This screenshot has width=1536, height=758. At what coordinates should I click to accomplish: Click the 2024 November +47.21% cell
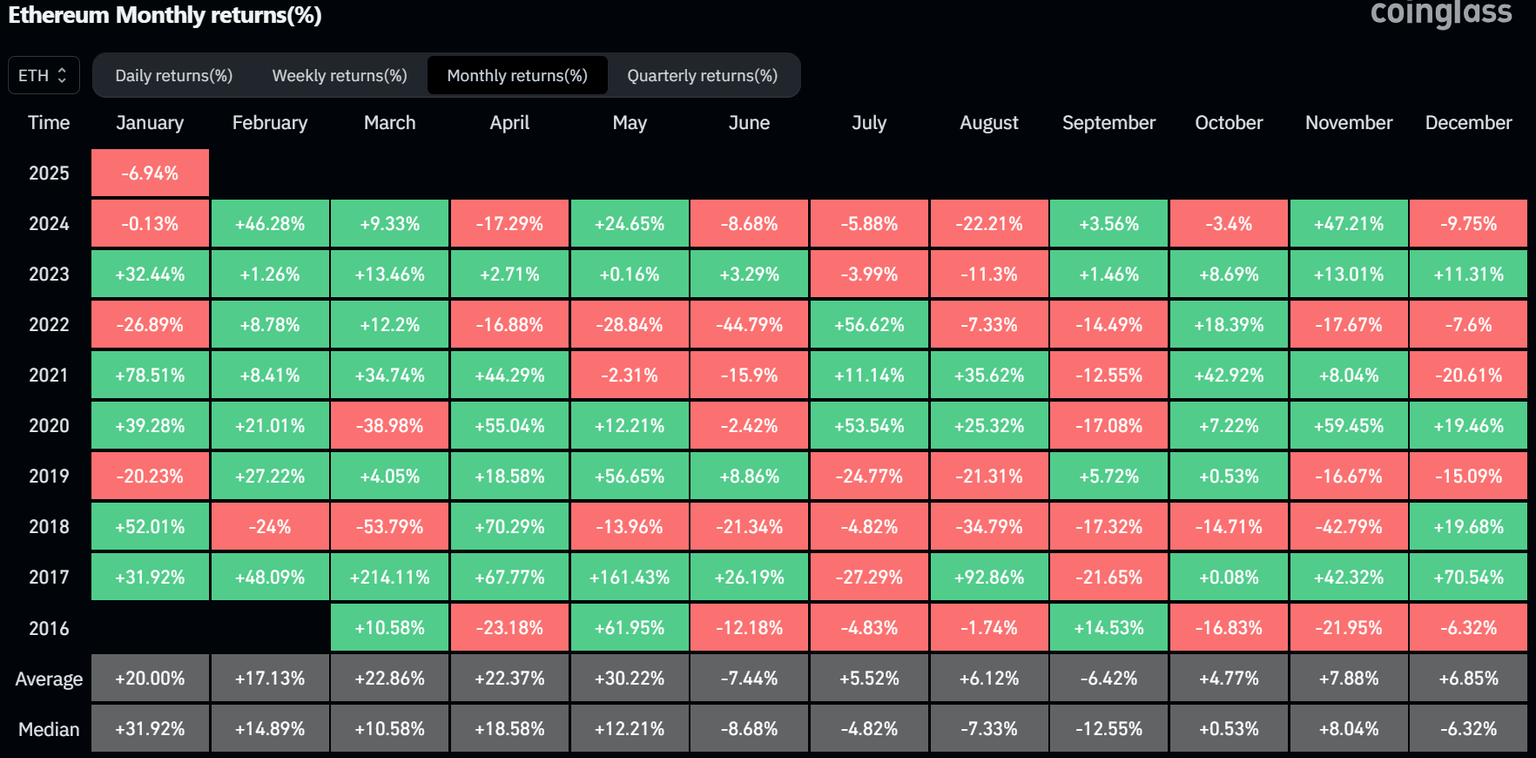(x=1348, y=223)
